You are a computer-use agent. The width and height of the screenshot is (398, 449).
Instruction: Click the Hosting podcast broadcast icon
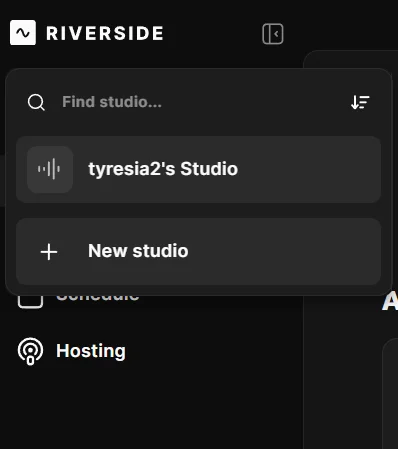click(30, 351)
